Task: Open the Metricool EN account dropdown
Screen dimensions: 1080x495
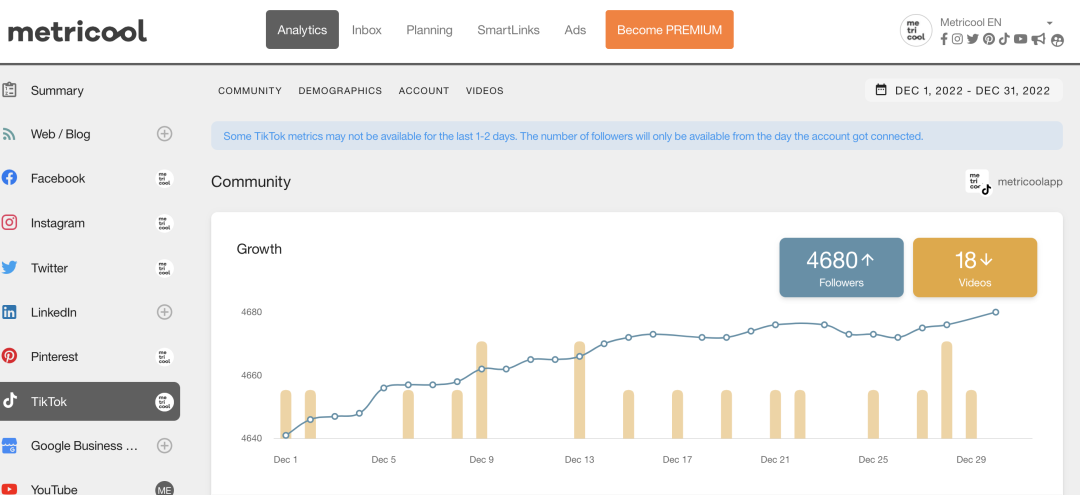Action: tap(1049, 23)
